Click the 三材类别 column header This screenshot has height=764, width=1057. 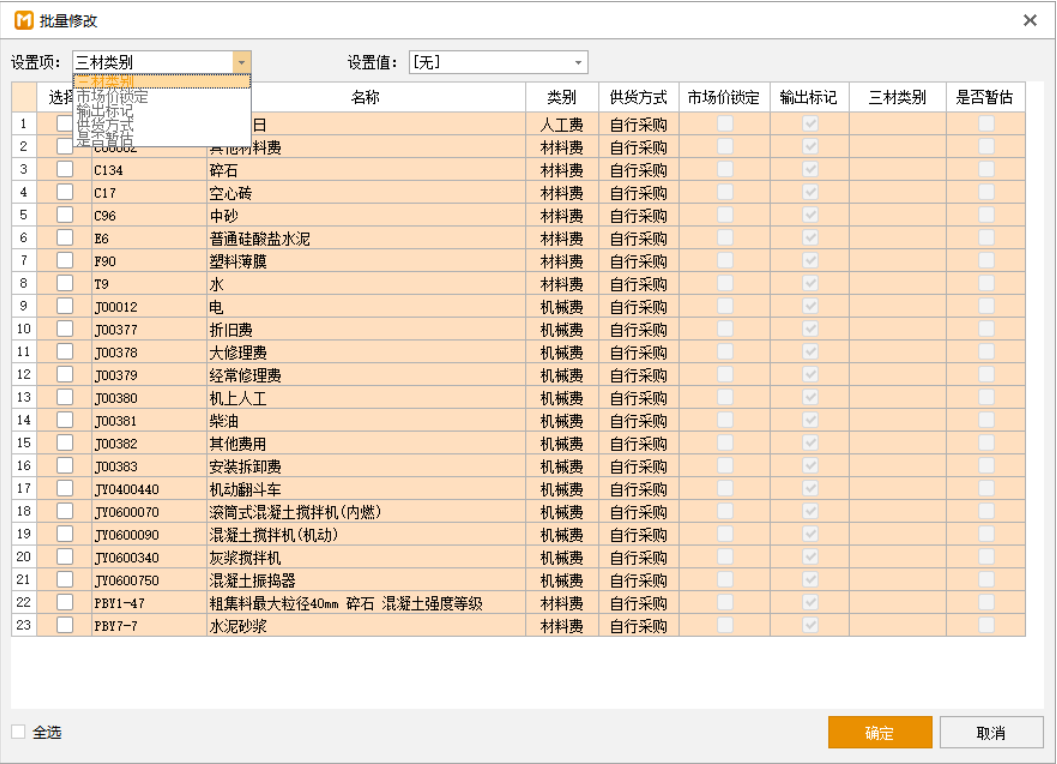[896, 97]
